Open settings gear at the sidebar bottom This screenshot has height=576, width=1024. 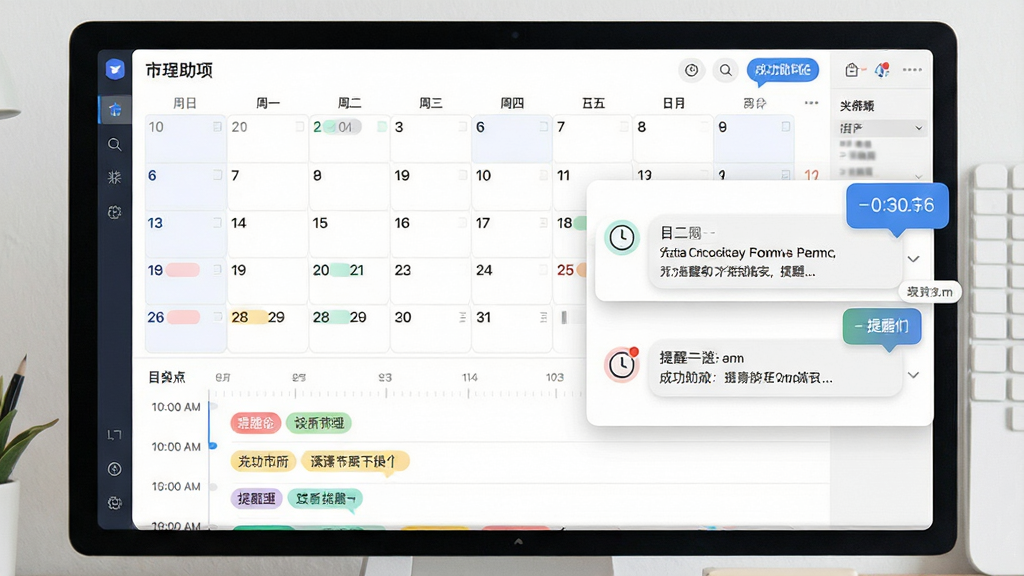(114, 503)
